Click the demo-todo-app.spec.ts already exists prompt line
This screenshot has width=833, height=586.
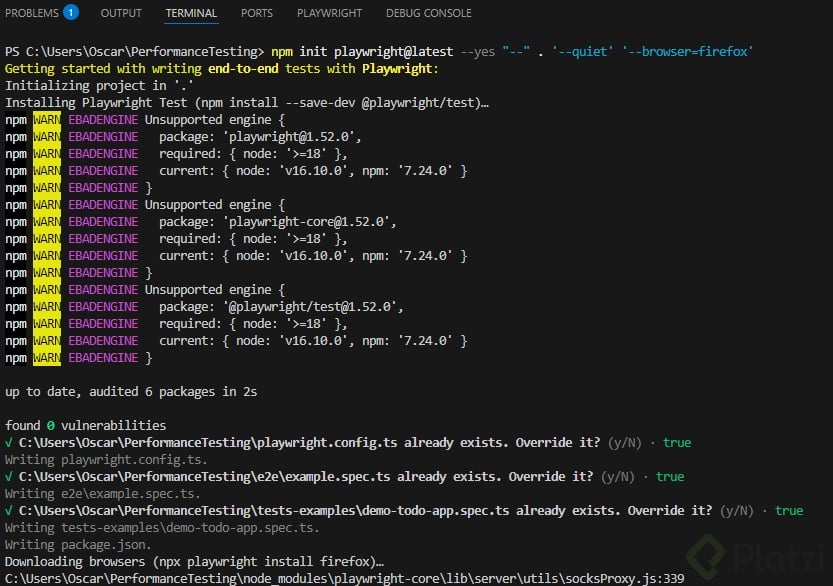(404, 511)
